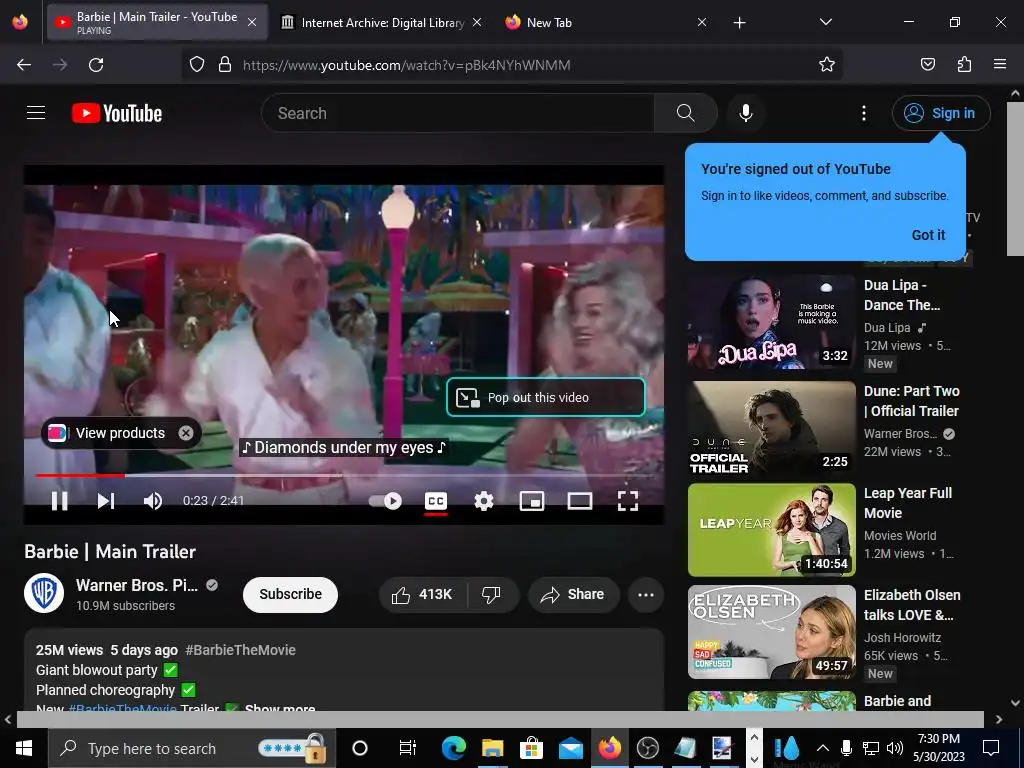Open YouTube settings three-dot menu

point(863,113)
